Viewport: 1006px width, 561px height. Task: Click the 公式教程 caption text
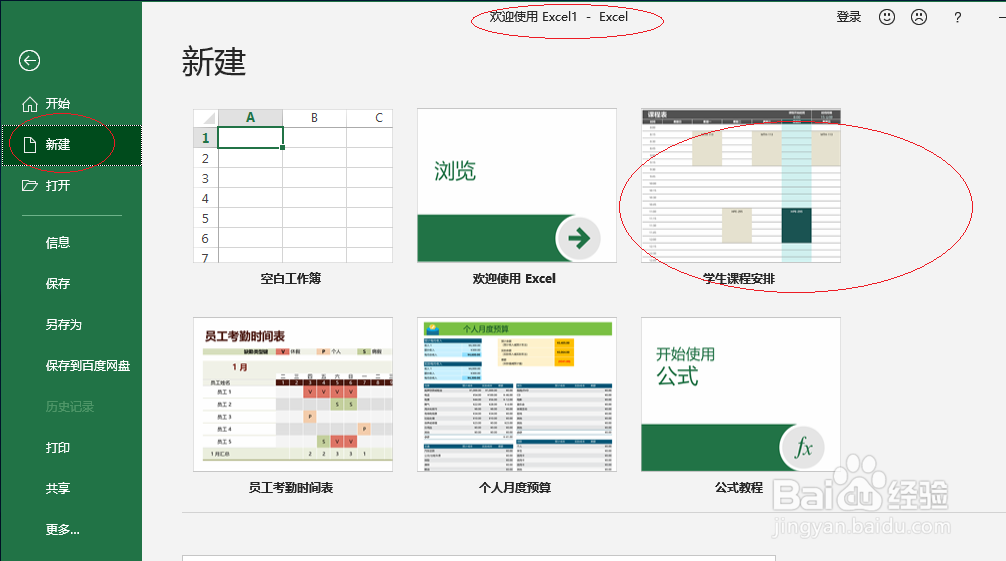coord(739,488)
